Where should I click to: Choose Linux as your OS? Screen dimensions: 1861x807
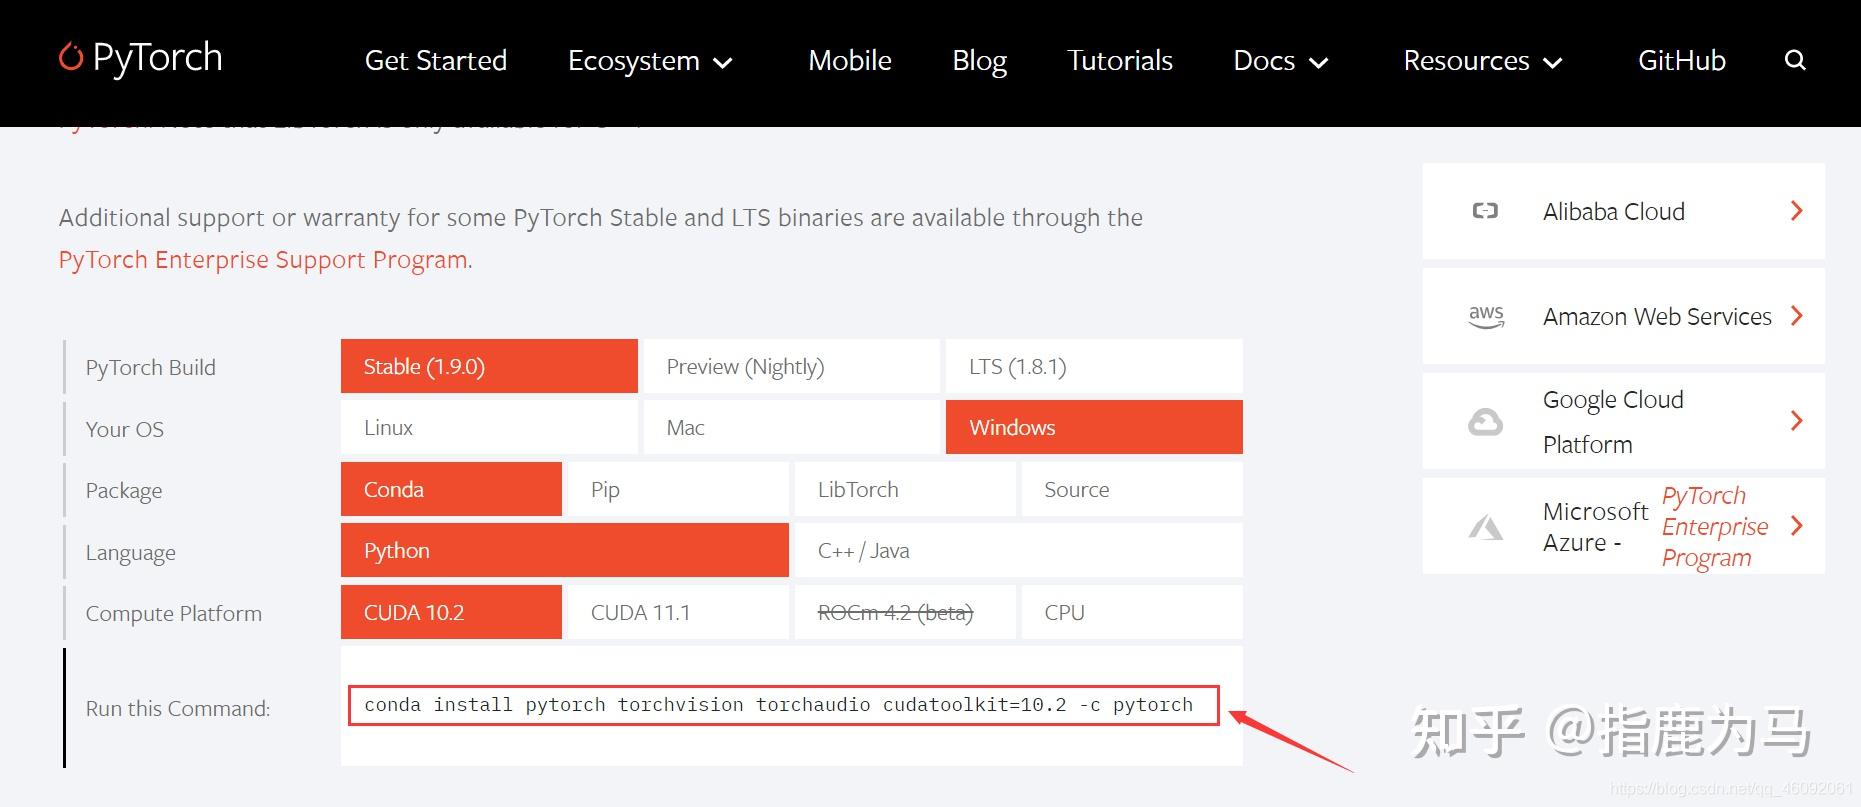pyautogui.click(x=489, y=428)
